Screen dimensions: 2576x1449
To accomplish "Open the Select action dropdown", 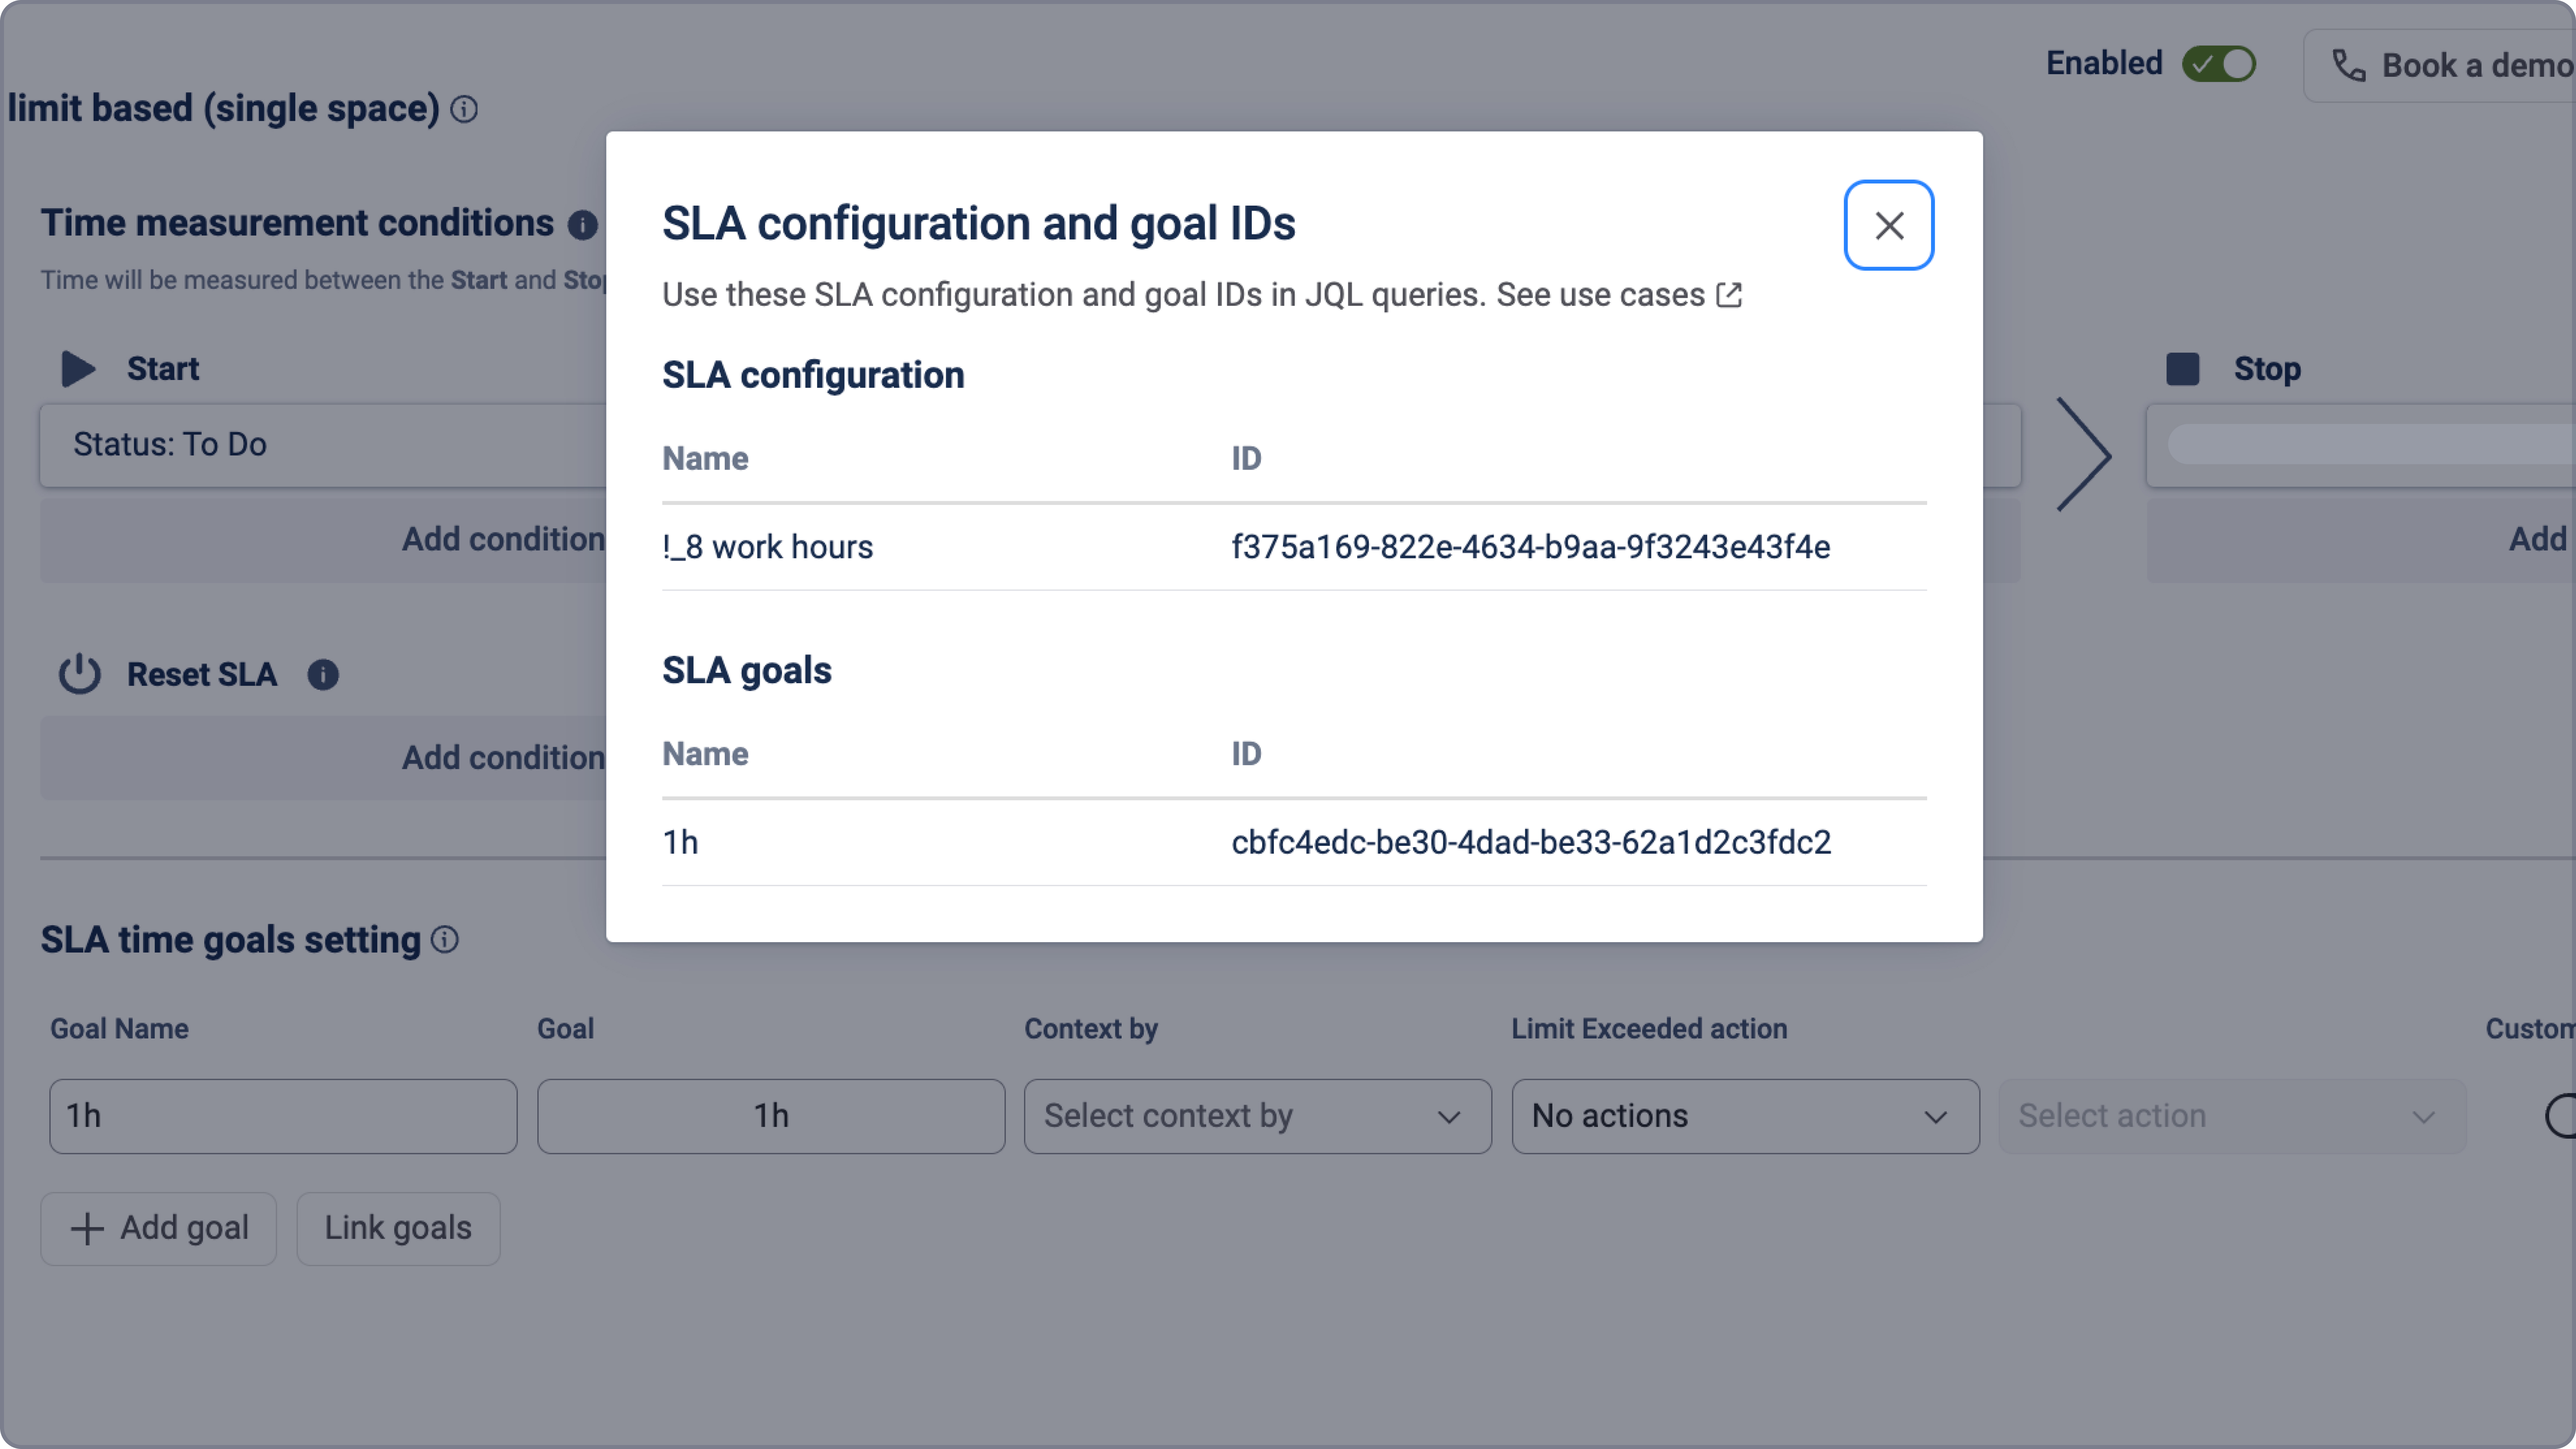I will [2231, 1116].
